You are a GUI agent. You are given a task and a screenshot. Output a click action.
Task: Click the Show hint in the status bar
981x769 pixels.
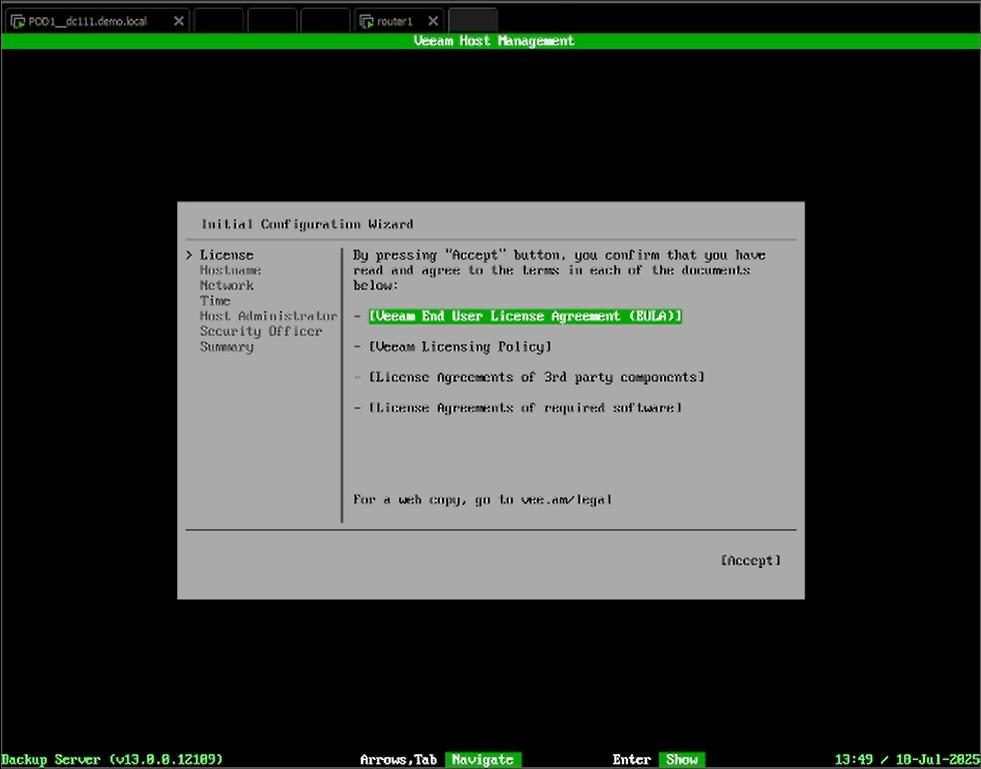point(682,760)
